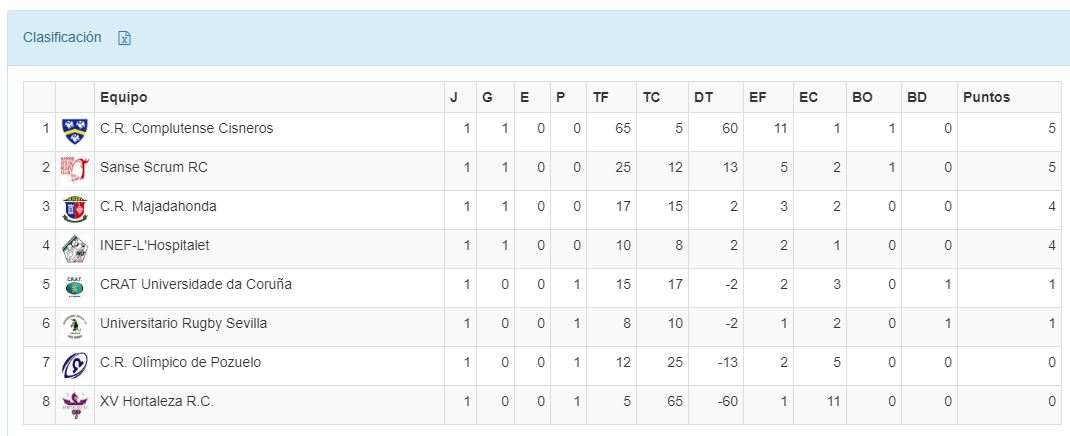The image size is (1070, 436).
Task: Click the Excel export icon beside Clasificación
Action: pyautogui.click(x=125, y=38)
